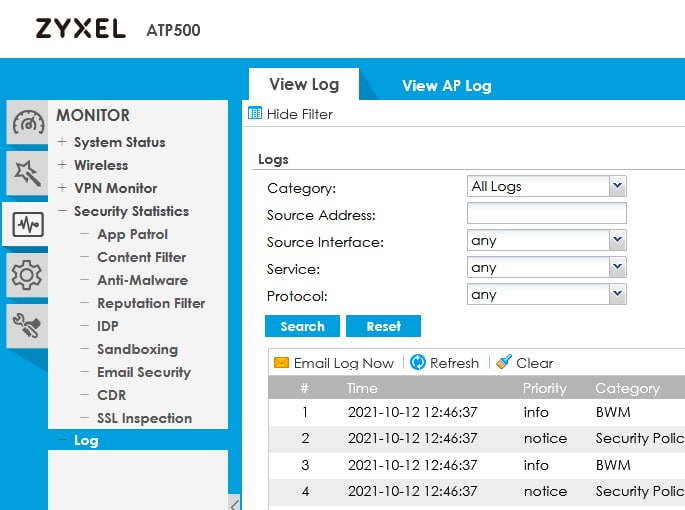Open the Maintenance tools sidebar icon
Viewport: 685px width, 510px height.
coord(25,323)
